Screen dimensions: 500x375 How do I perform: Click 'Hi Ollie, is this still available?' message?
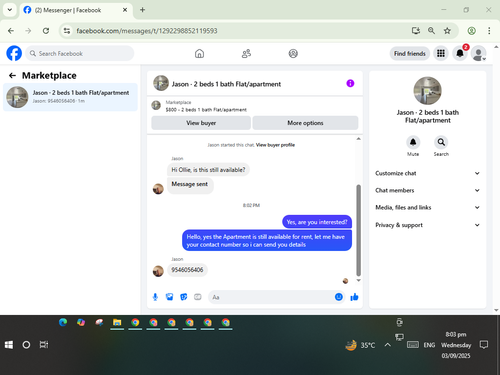(x=208, y=170)
